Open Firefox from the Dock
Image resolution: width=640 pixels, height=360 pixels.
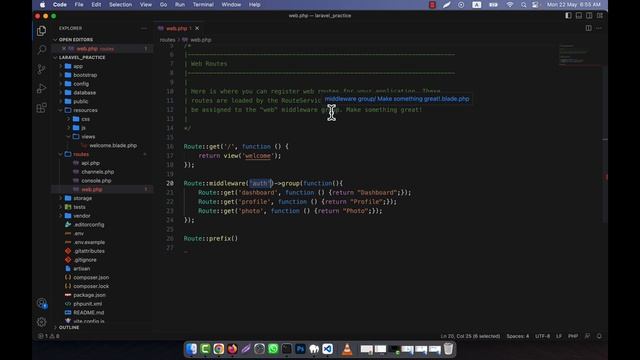tap(232, 349)
